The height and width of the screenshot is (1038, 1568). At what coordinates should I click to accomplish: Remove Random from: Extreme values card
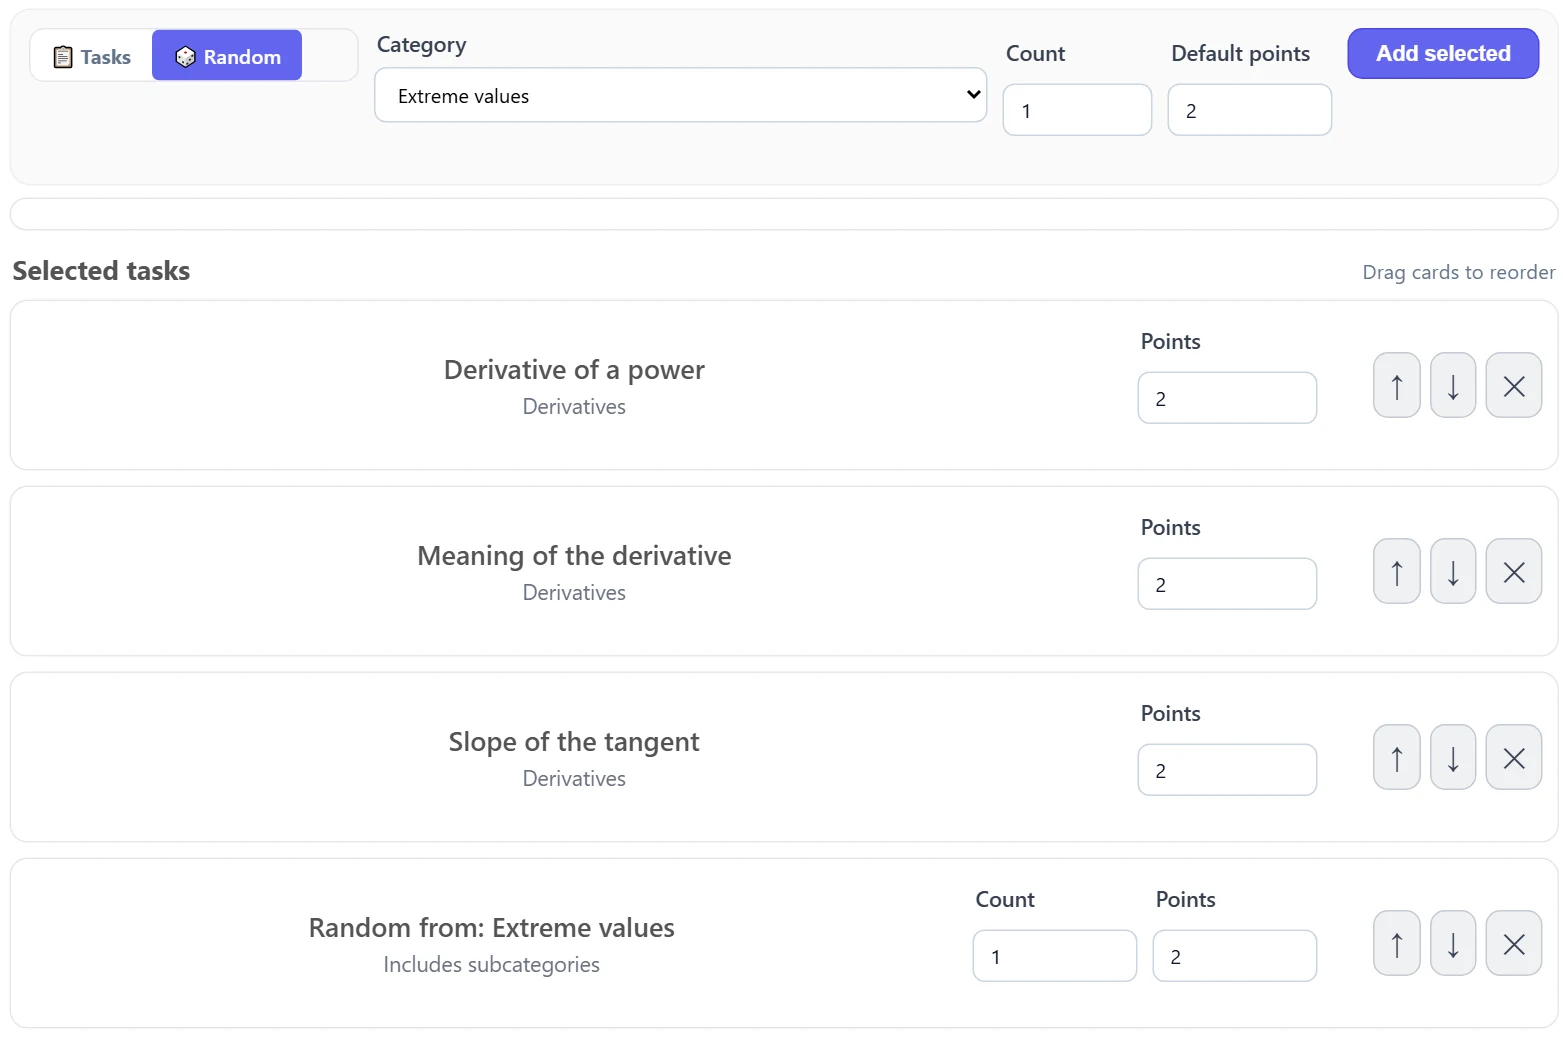point(1514,943)
